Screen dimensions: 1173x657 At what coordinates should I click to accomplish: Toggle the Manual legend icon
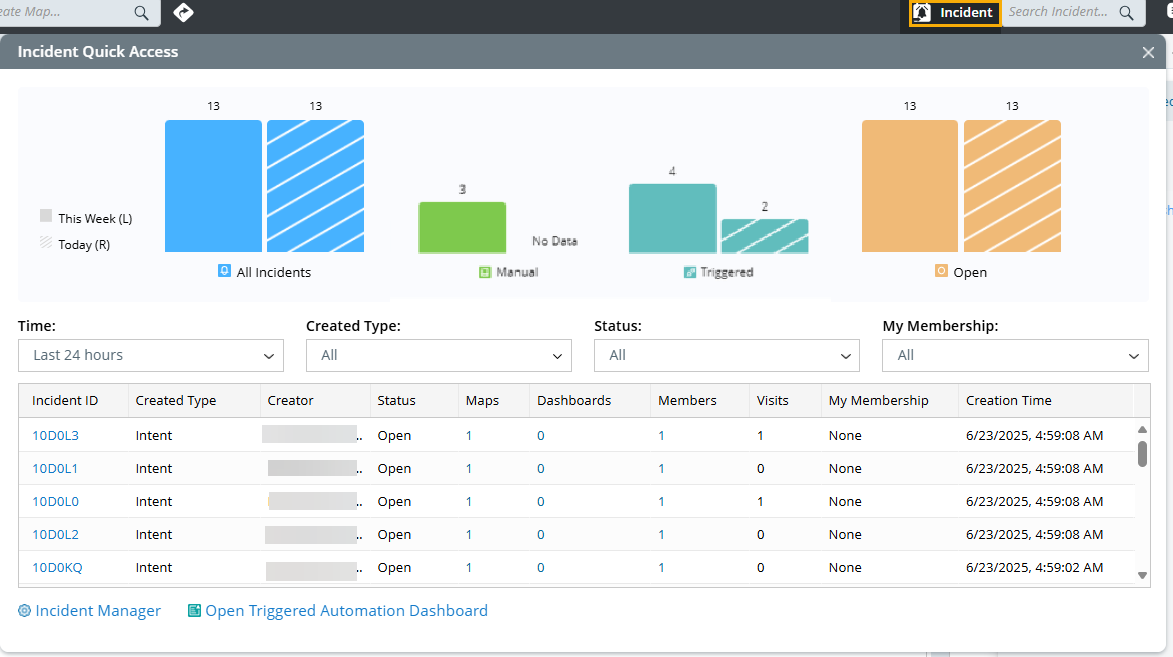pyautogui.click(x=485, y=272)
